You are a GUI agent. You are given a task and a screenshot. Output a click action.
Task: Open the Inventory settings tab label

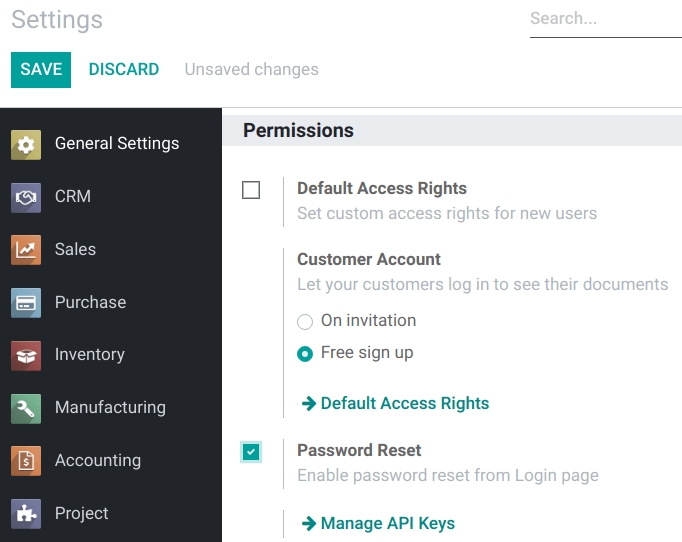pyautogui.click(x=90, y=355)
